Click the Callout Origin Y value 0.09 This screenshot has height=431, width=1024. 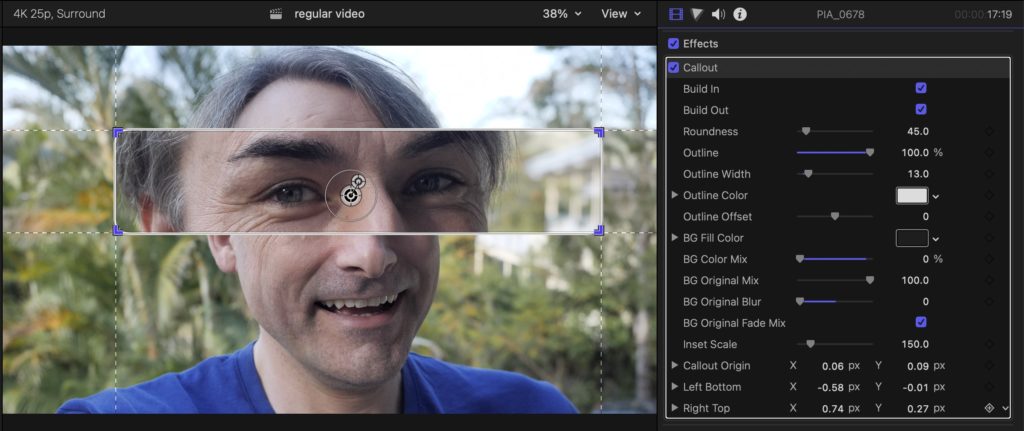[x=917, y=366]
